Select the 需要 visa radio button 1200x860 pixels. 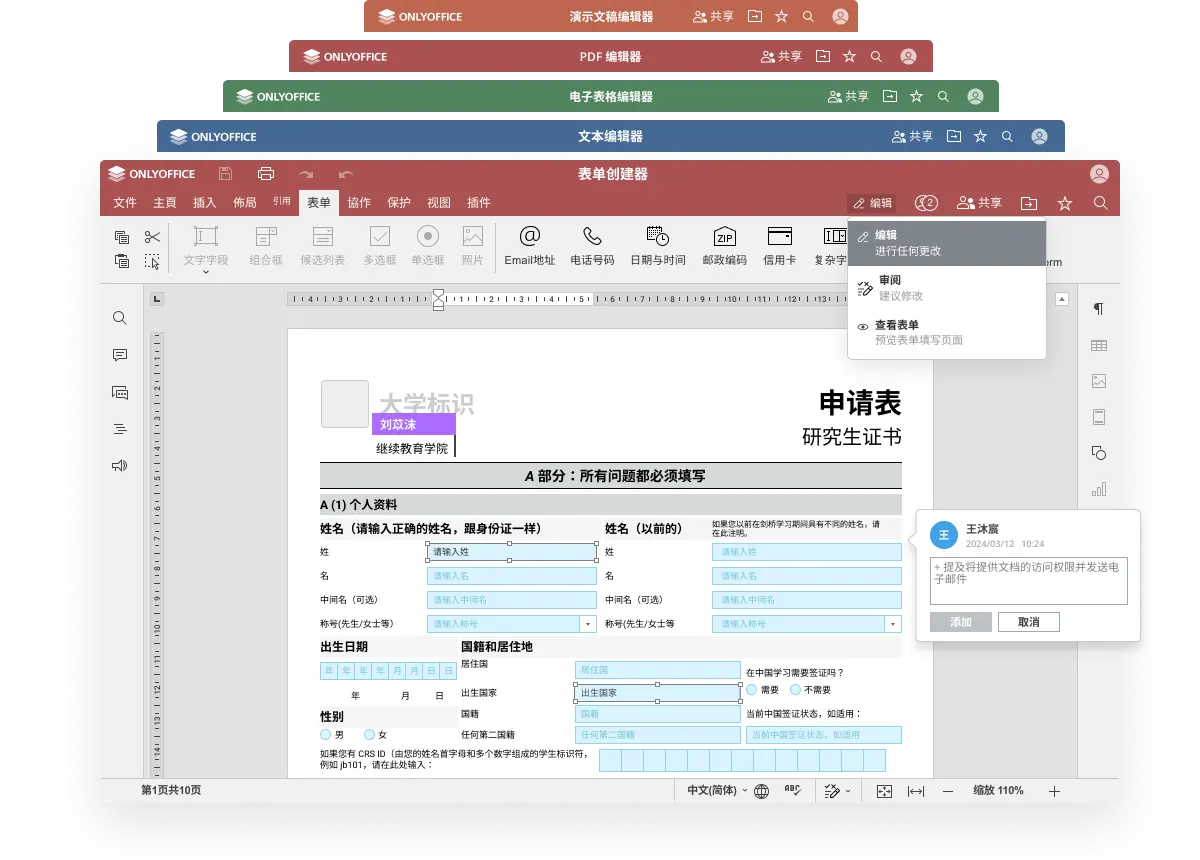pyautogui.click(x=751, y=689)
